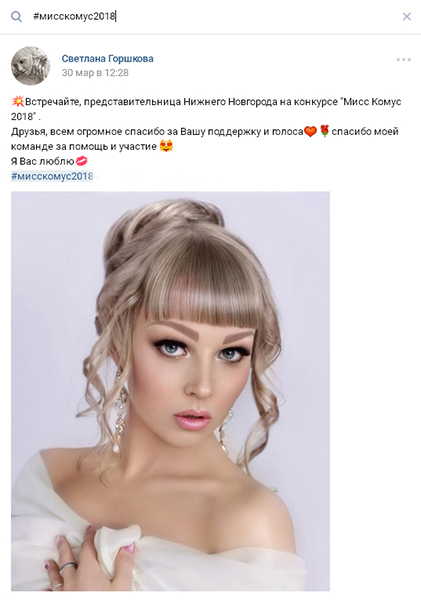Viewport: 421px width, 600px height.
Task: Click the explosion emoji starting the post
Action: pos(17,102)
